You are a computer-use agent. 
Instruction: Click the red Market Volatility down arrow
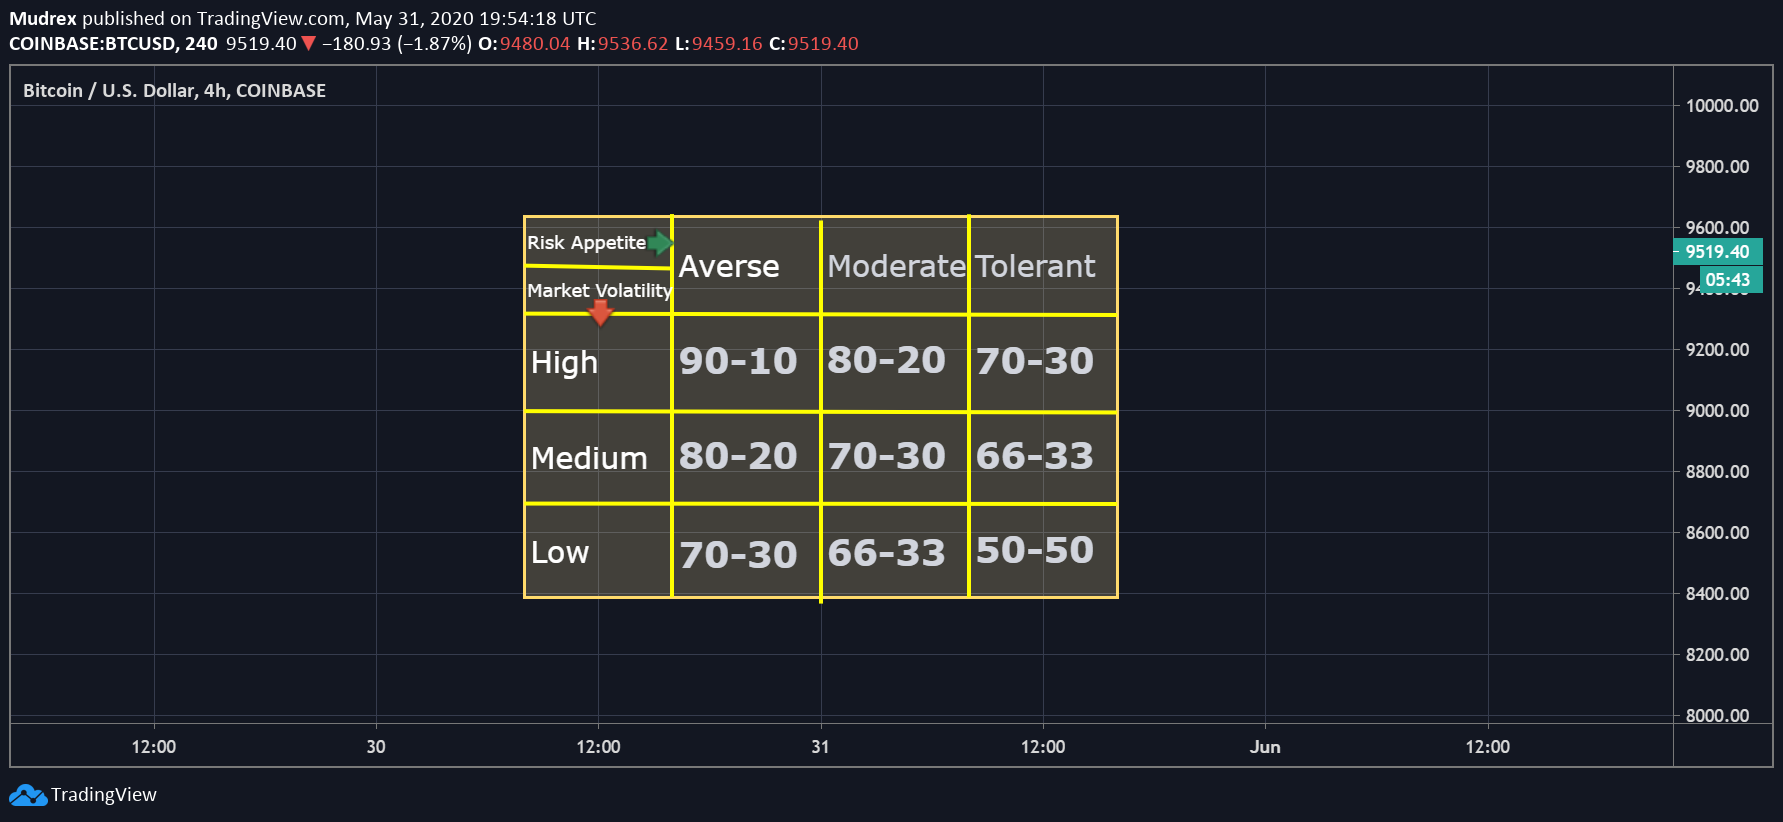point(600,314)
